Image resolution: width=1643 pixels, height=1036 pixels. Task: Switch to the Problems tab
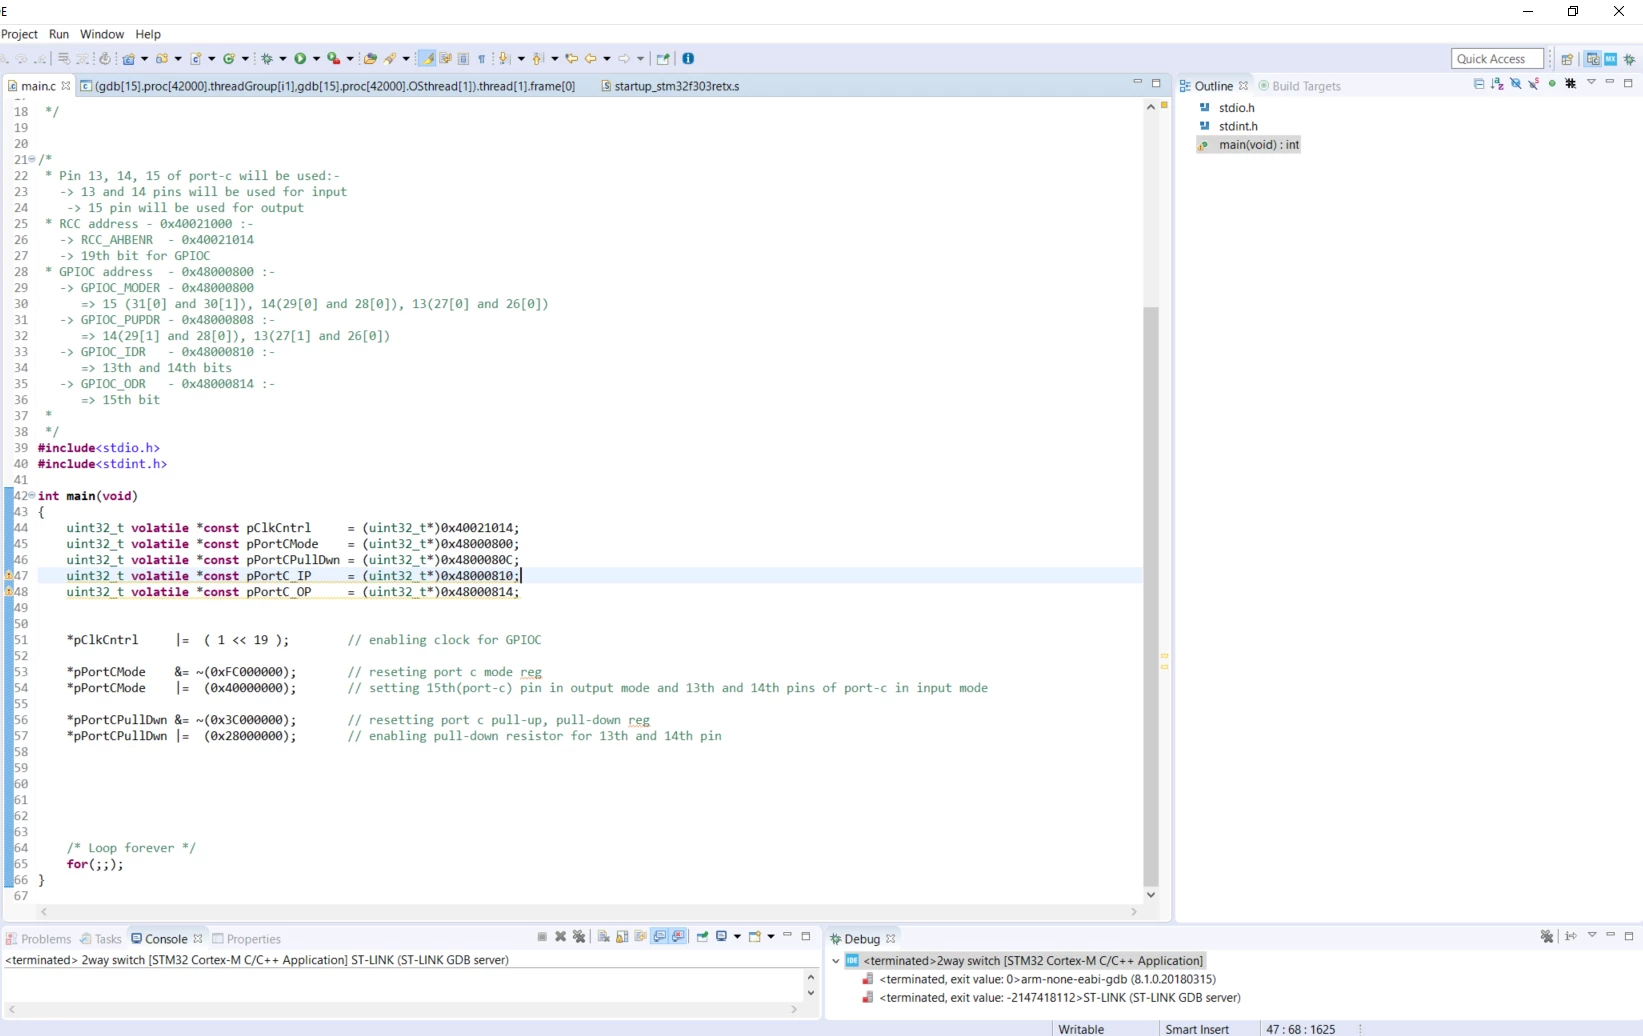click(x=39, y=939)
